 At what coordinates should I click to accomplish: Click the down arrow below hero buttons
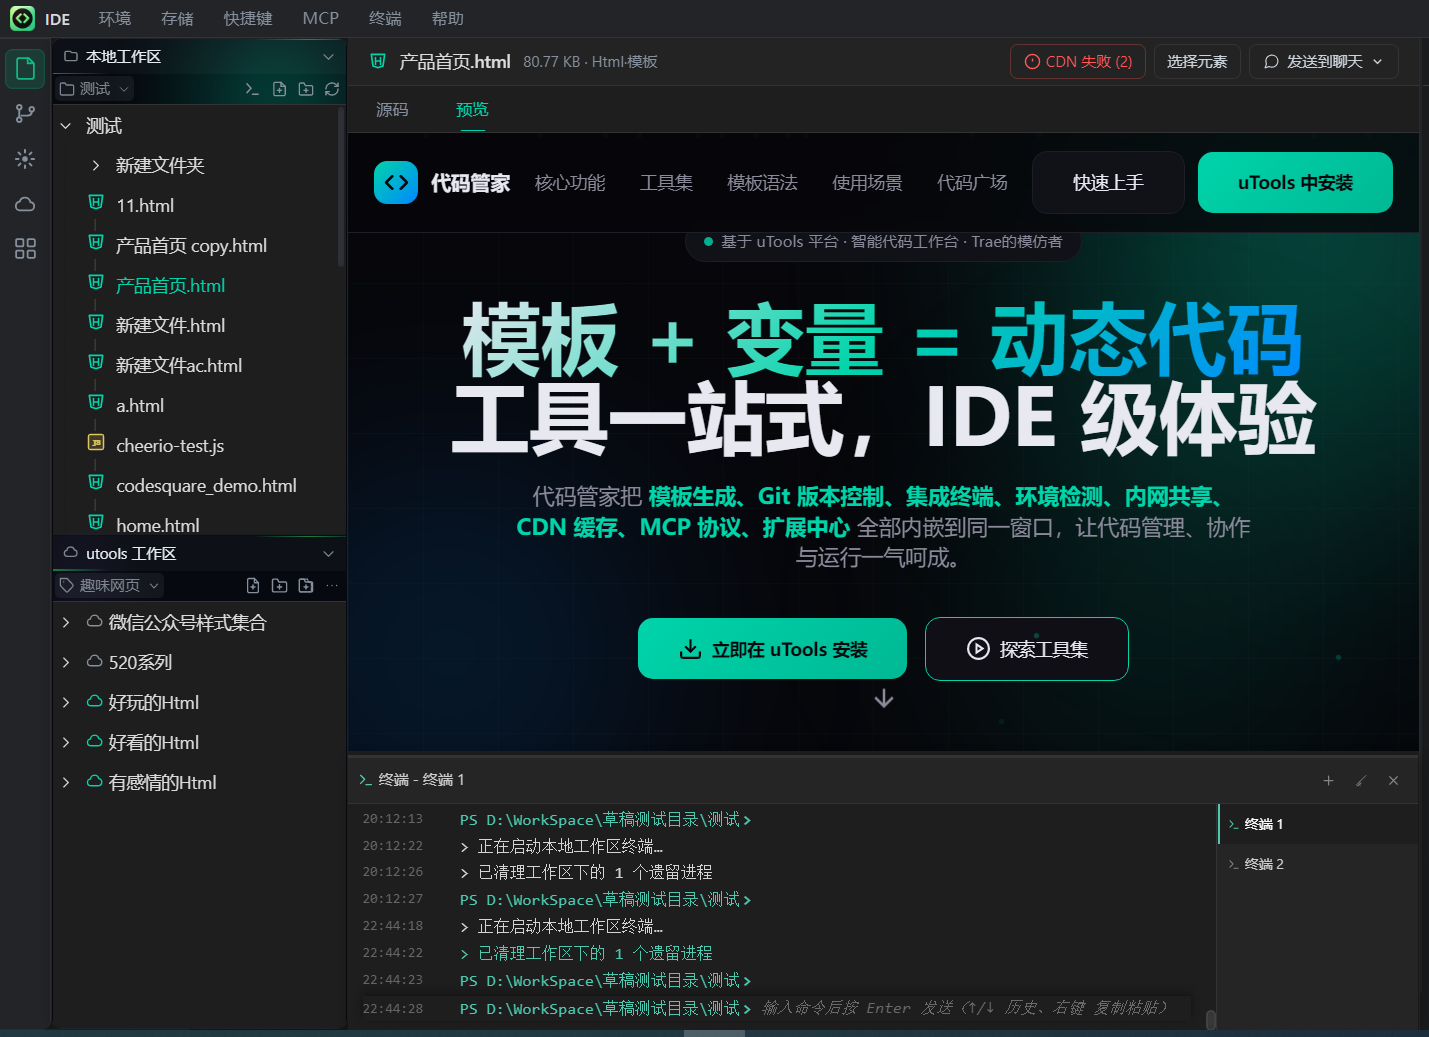(x=884, y=699)
